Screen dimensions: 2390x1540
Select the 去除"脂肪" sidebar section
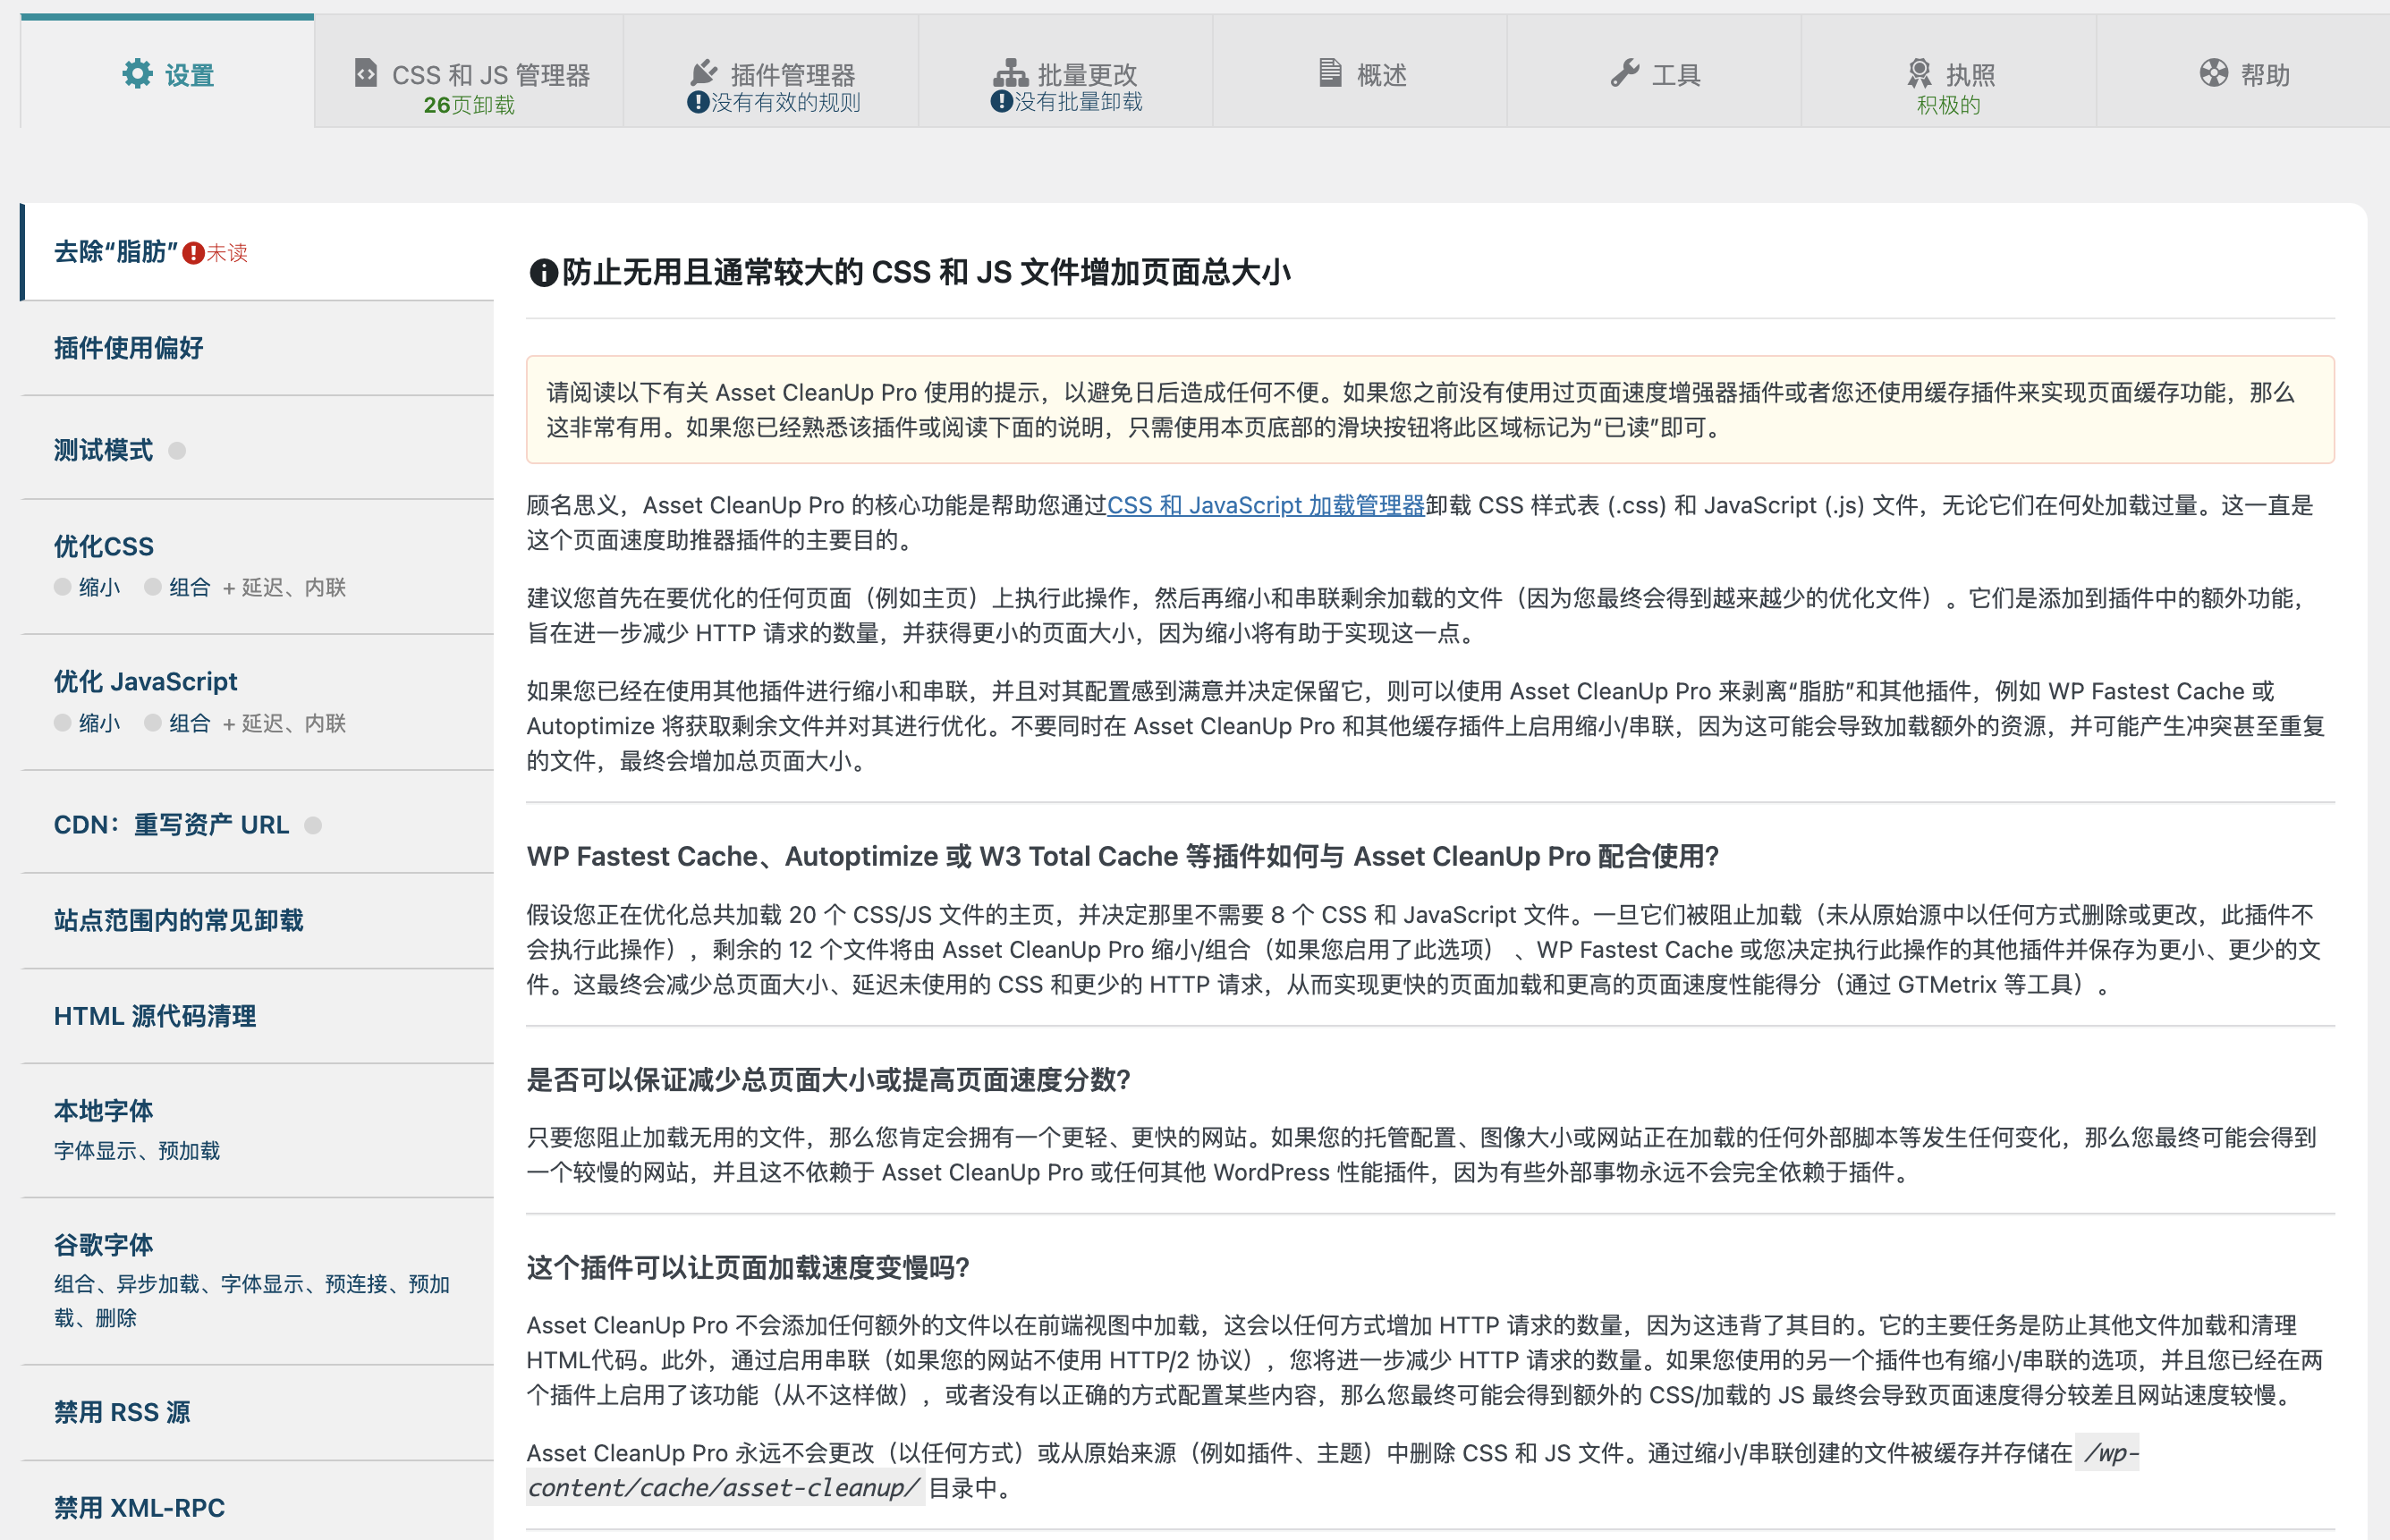[258, 252]
